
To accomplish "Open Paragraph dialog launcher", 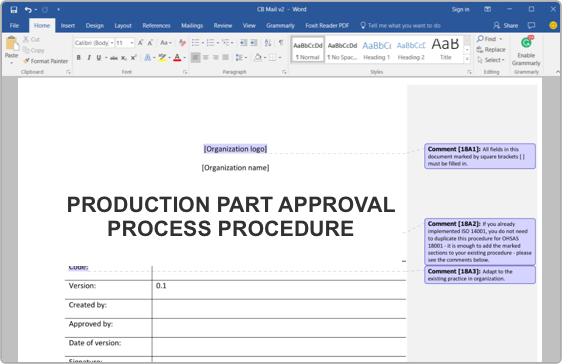I will click(284, 72).
